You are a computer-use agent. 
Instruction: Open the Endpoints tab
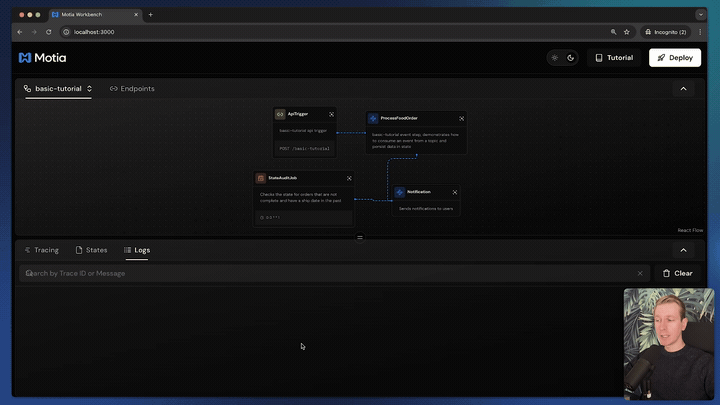coord(132,89)
